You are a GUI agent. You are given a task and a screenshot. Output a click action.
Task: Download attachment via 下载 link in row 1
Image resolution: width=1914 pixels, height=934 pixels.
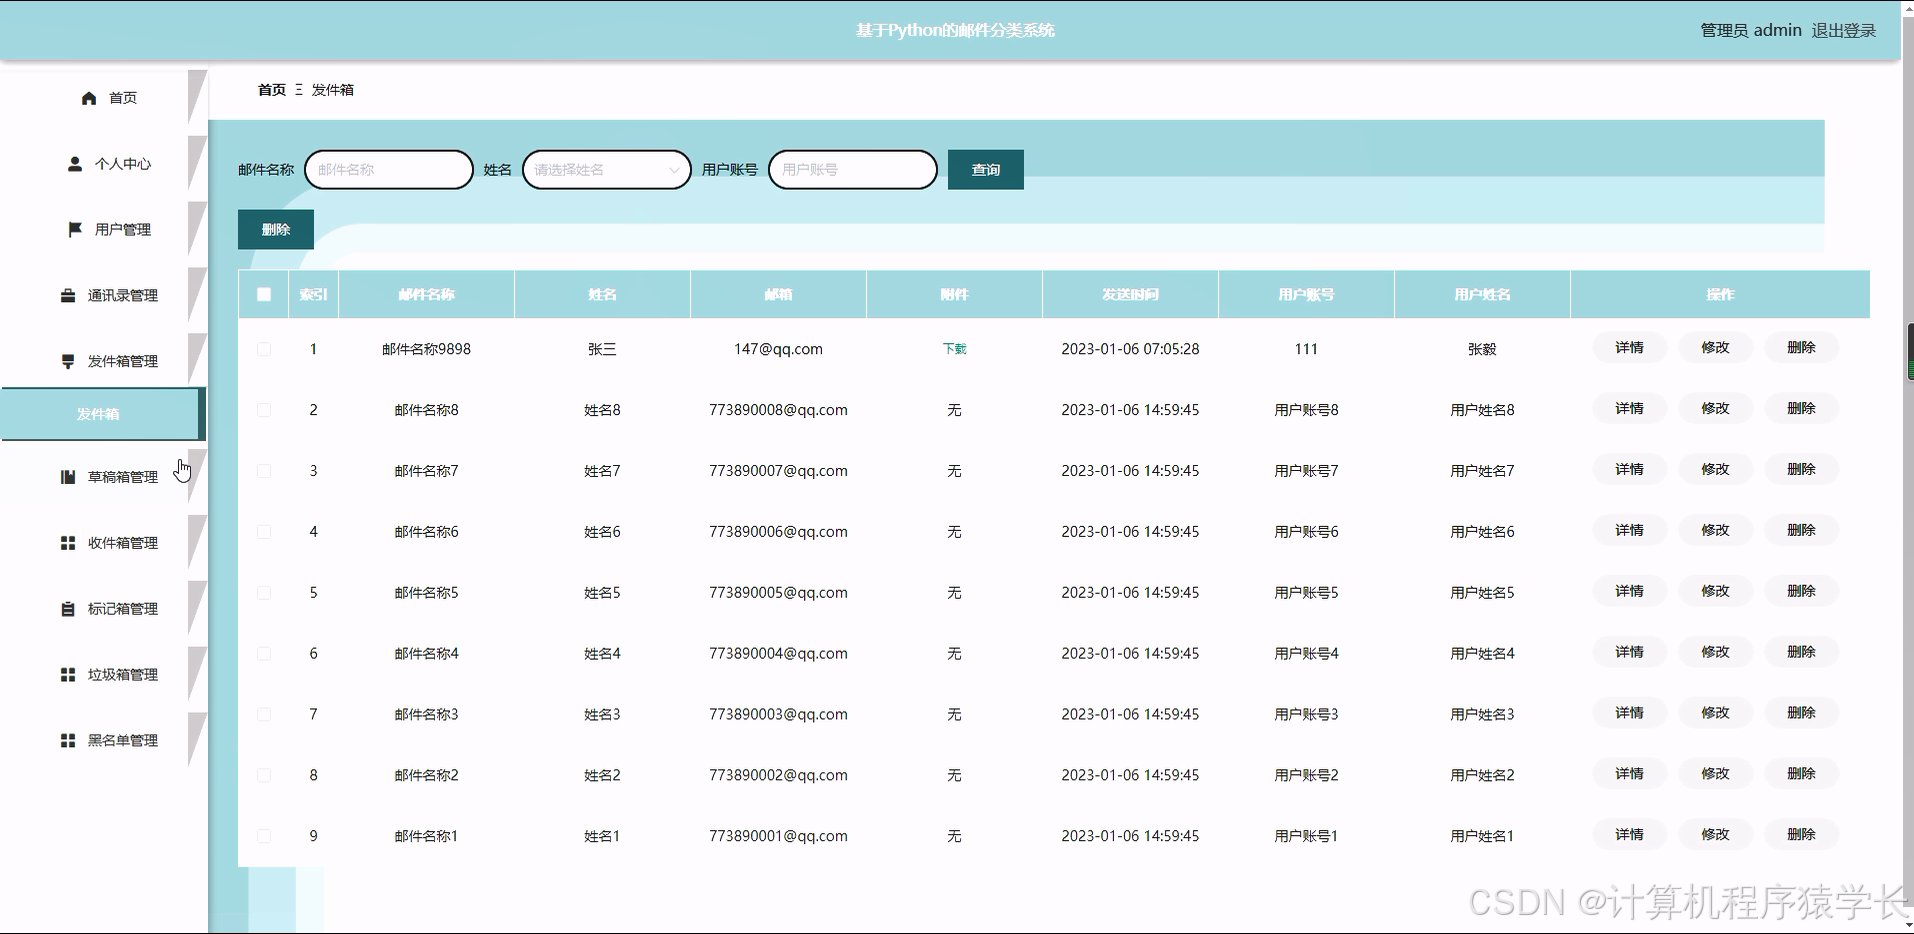[955, 349]
